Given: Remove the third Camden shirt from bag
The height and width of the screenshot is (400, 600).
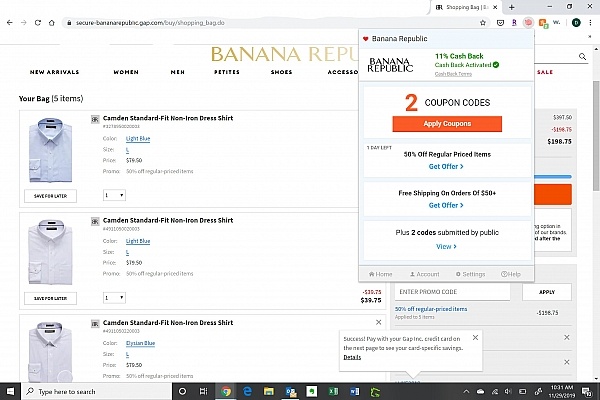Looking at the screenshot, I should coord(377,323).
